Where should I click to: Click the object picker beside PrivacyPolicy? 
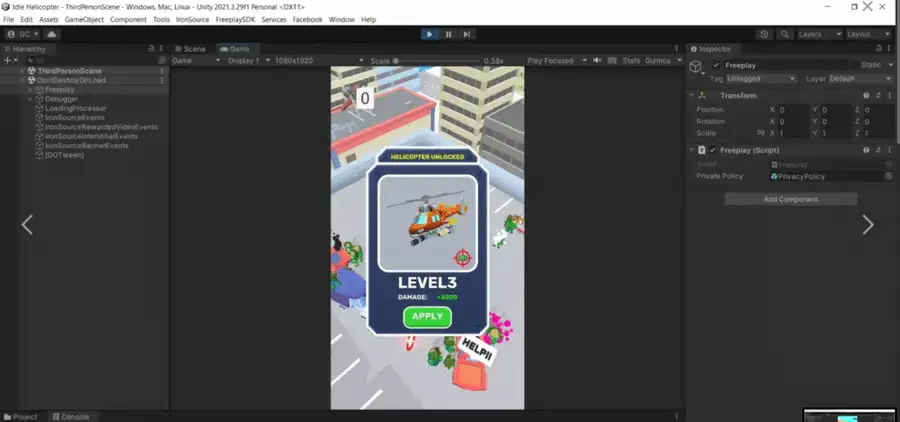click(888, 176)
